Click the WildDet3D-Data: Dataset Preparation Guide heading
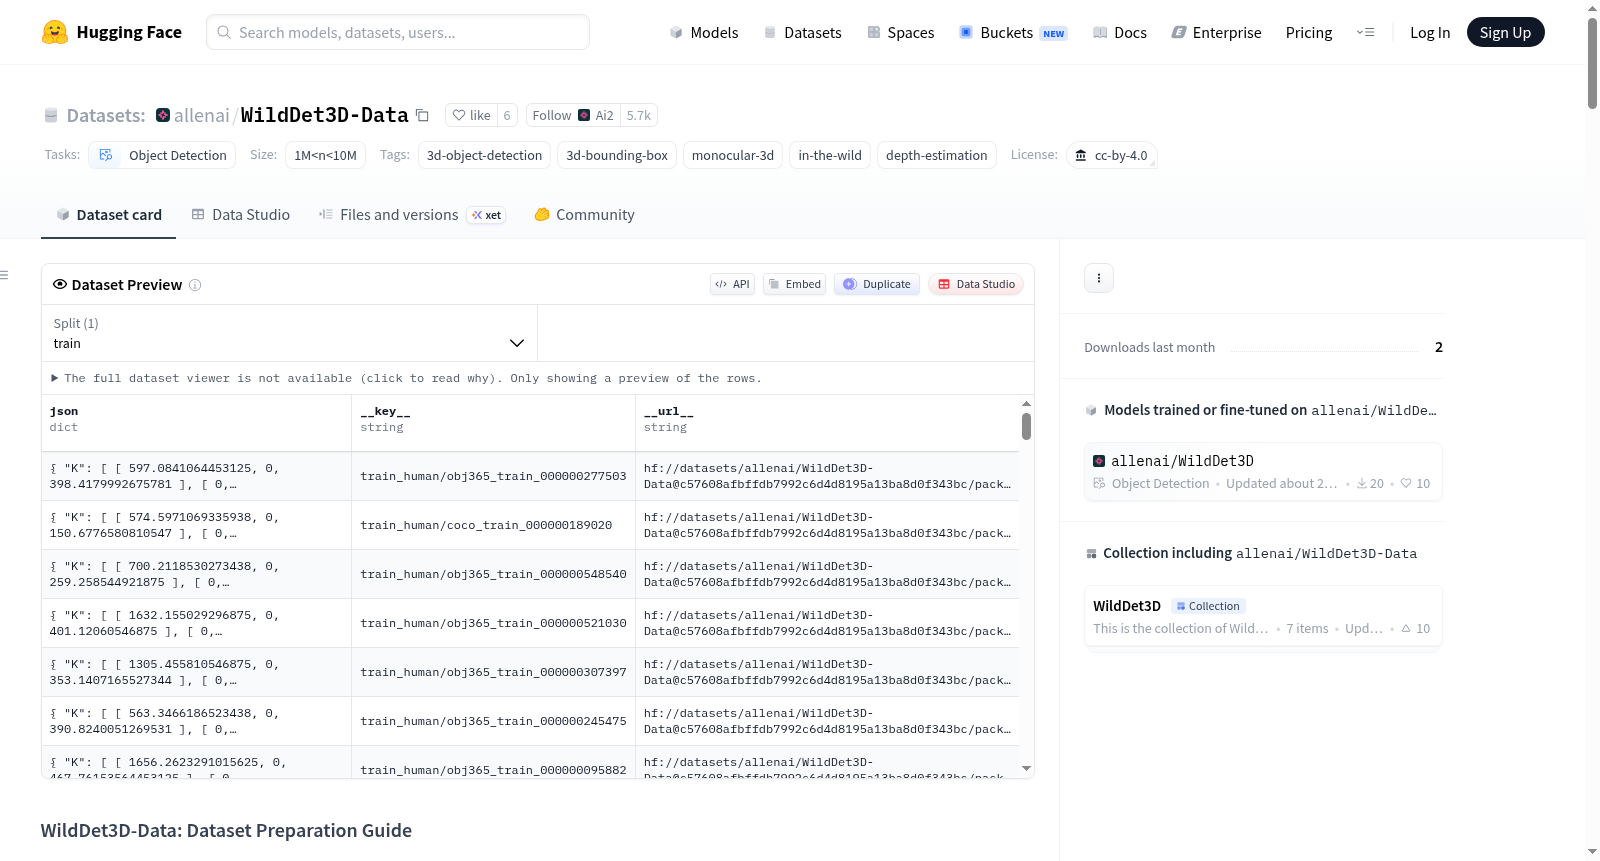The image size is (1600, 861). pyautogui.click(x=226, y=830)
